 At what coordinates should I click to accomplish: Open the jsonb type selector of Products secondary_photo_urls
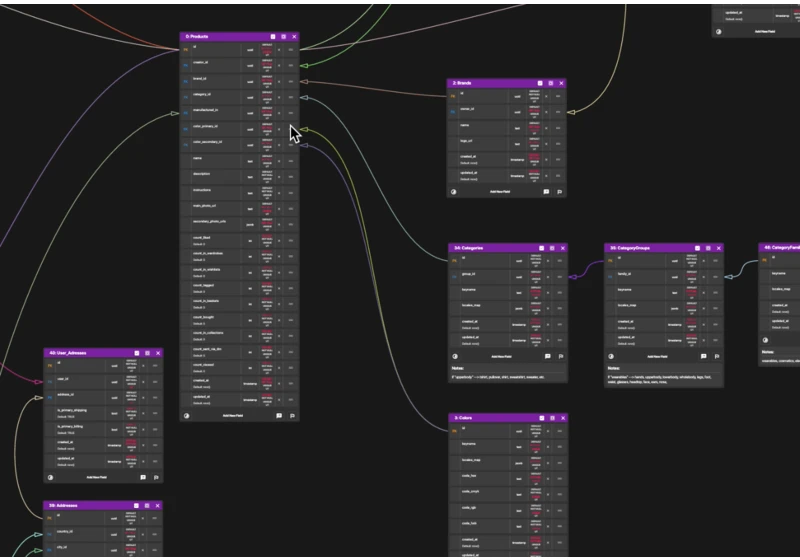pos(251,225)
